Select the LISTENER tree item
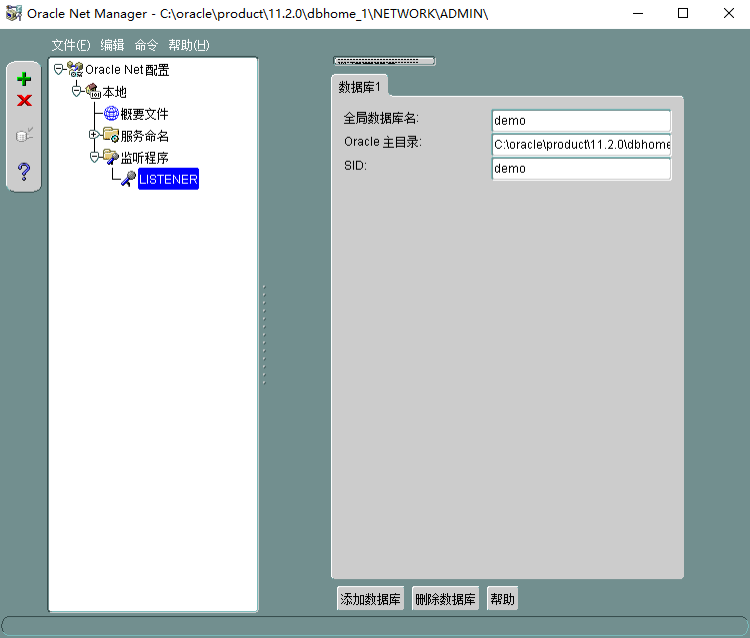Viewport: 750px width, 638px height. coord(168,179)
